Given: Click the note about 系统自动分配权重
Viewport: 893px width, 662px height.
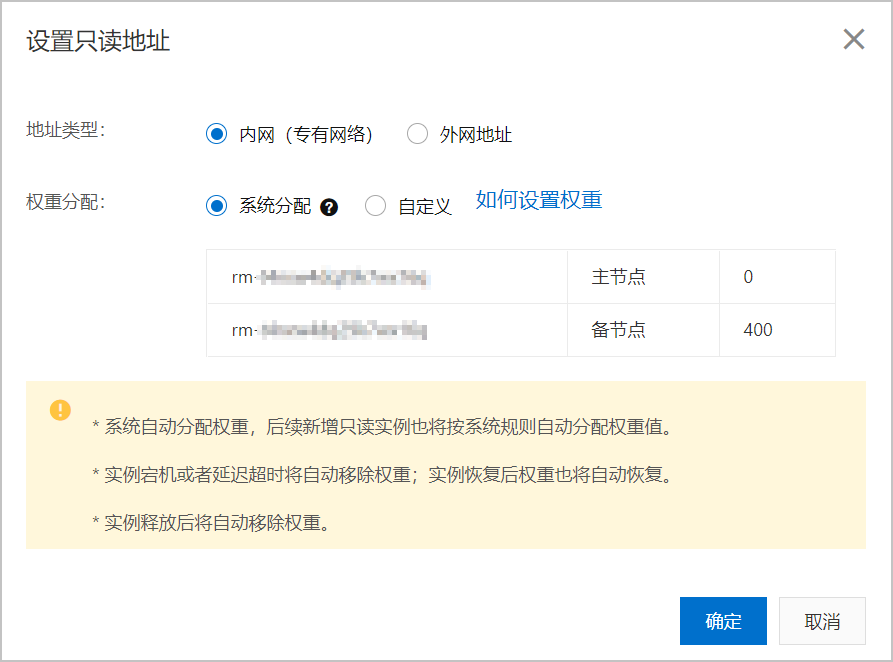Looking at the screenshot, I should click(383, 427).
